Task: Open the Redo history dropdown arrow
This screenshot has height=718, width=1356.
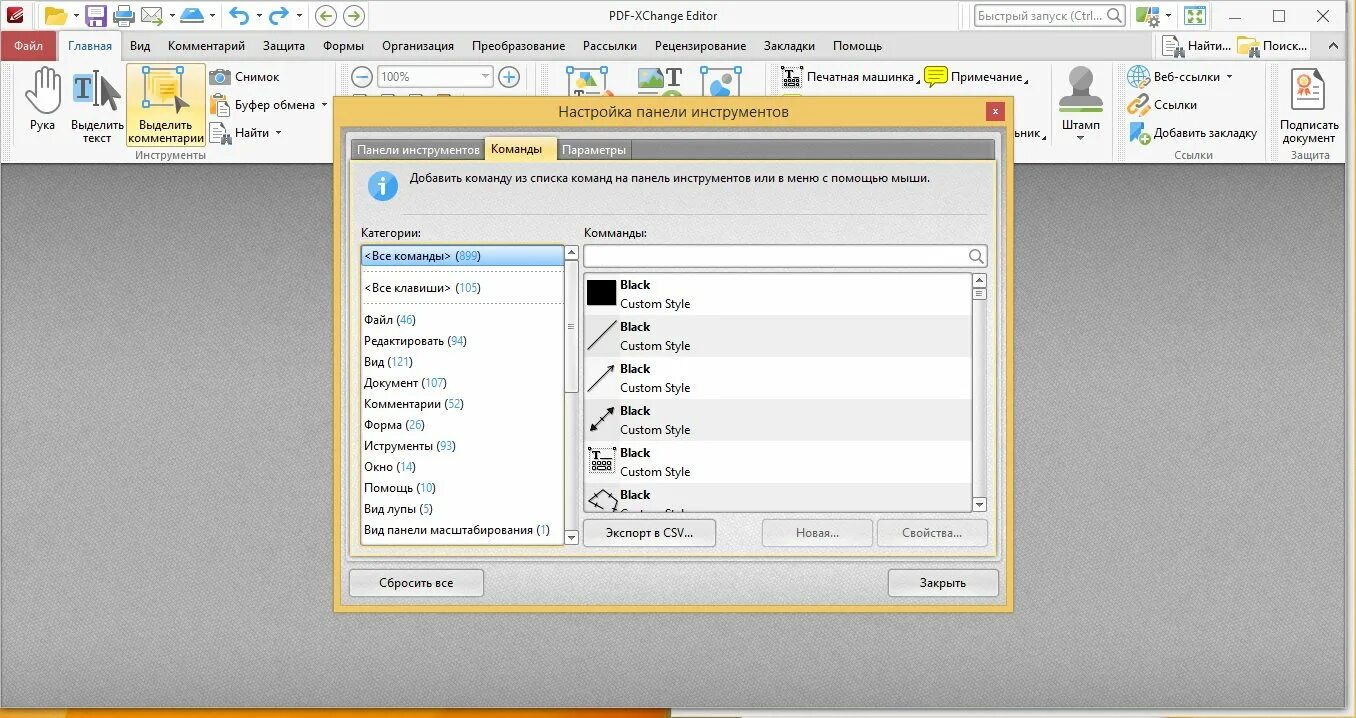Action: click(x=298, y=16)
